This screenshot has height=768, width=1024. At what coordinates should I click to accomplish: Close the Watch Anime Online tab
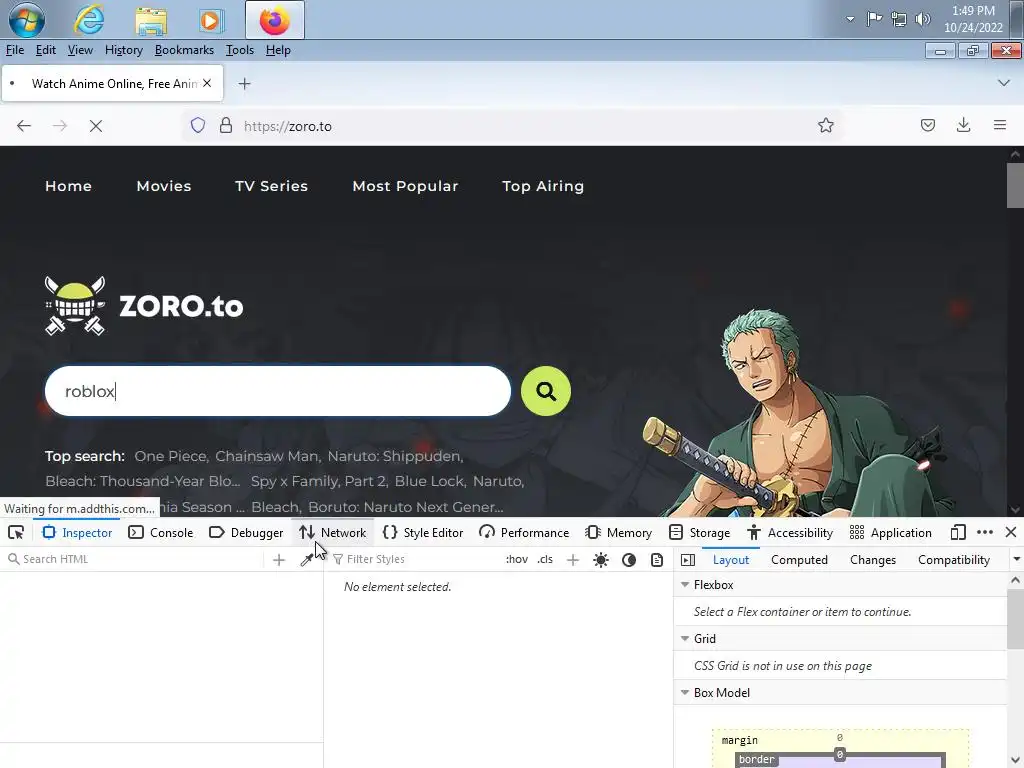pyautogui.click(x=207, y=83)
